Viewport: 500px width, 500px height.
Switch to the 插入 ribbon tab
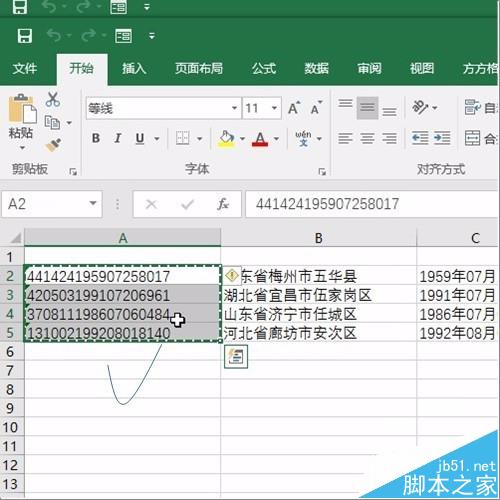tap(134, 68)
